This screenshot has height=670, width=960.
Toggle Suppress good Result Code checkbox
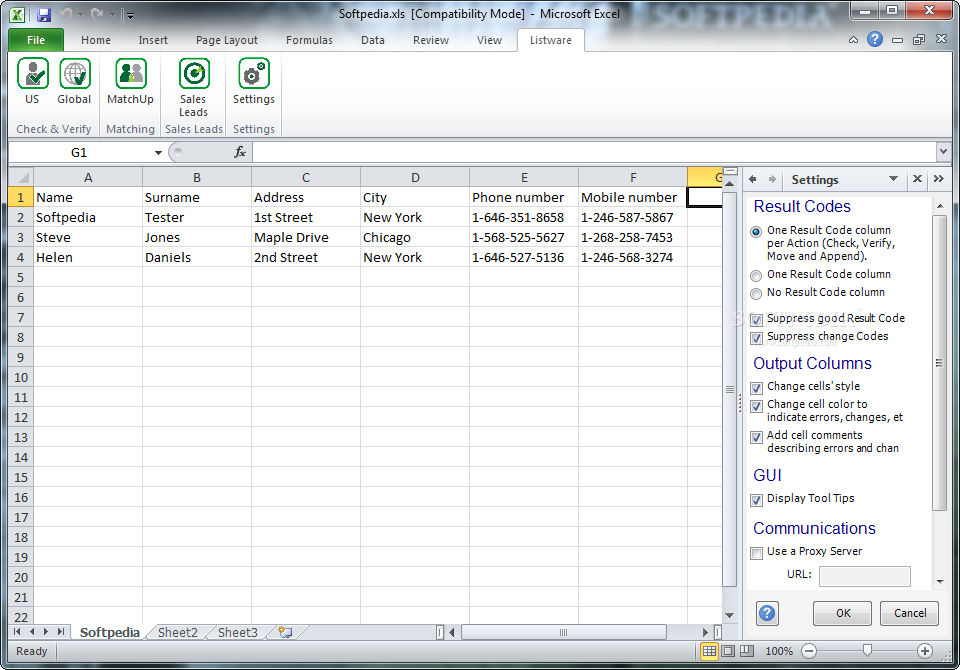coord(757,320)
